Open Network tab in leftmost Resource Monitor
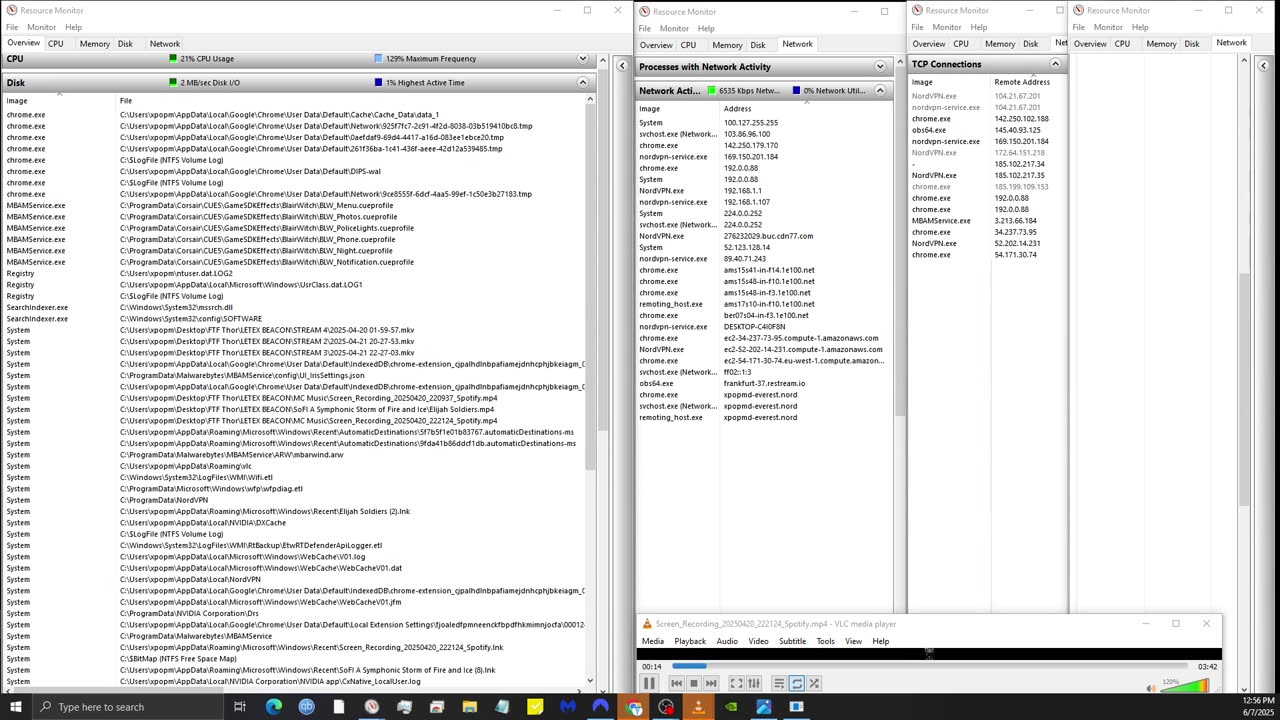This screenshot has width=1280, height=720. click(x=165, y=44)
